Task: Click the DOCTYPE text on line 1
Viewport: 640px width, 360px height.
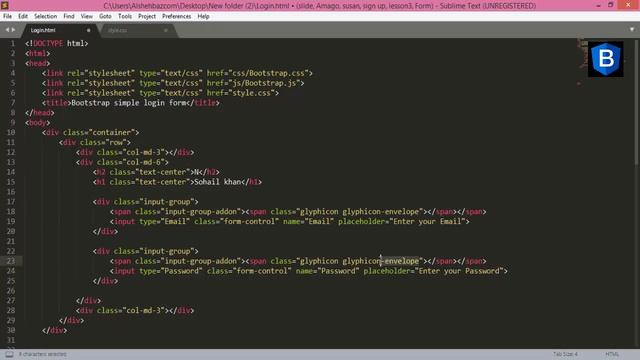Action: coord(48,43)
